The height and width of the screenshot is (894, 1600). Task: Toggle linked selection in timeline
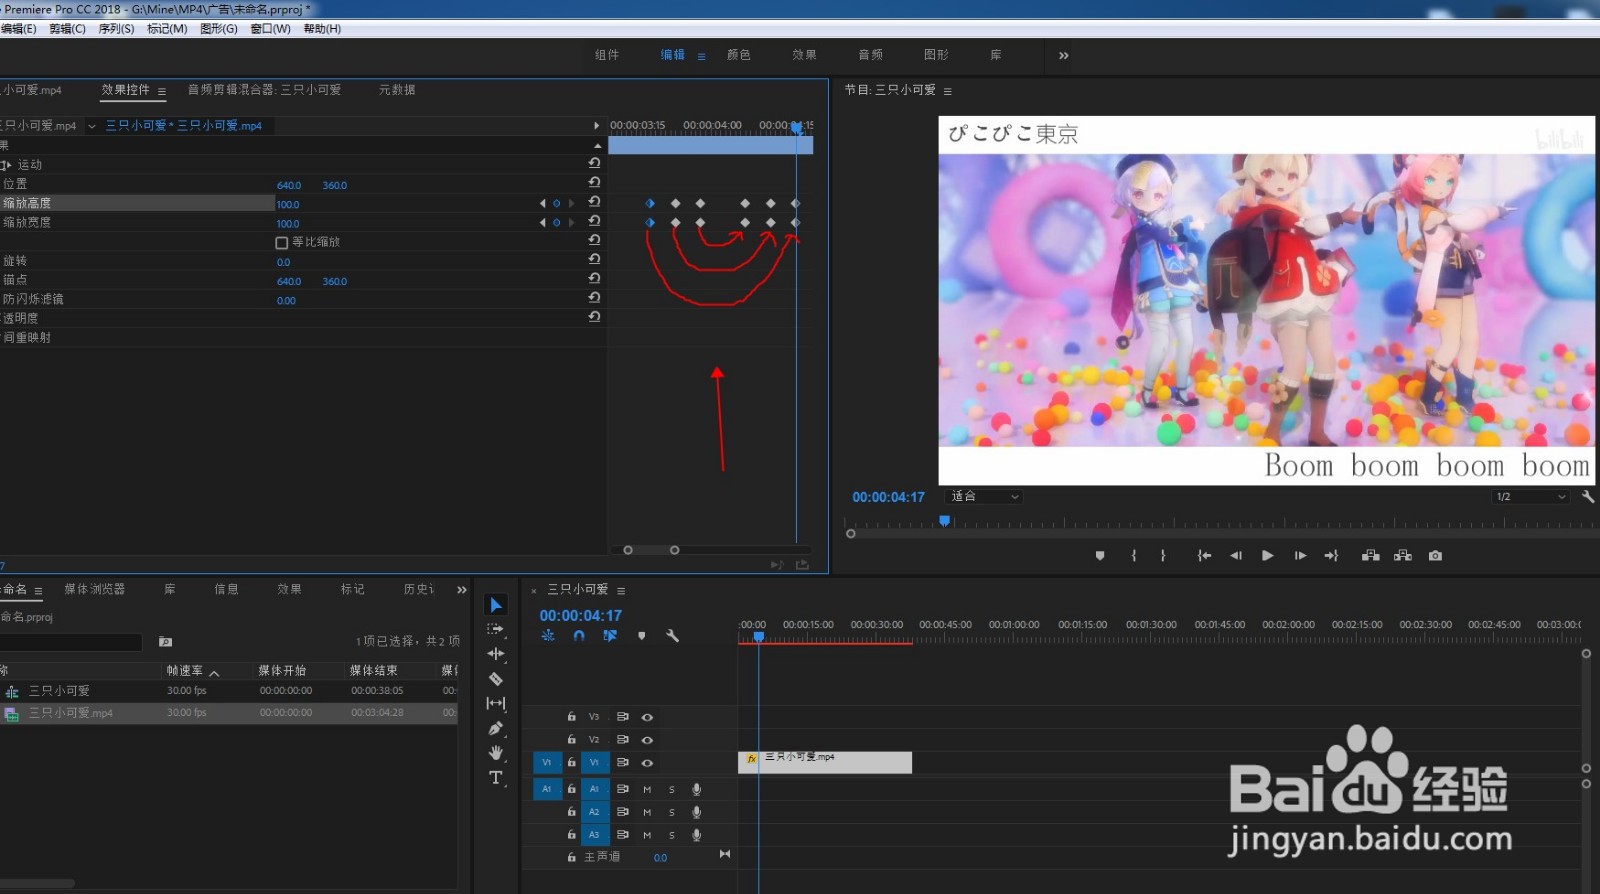610,636
